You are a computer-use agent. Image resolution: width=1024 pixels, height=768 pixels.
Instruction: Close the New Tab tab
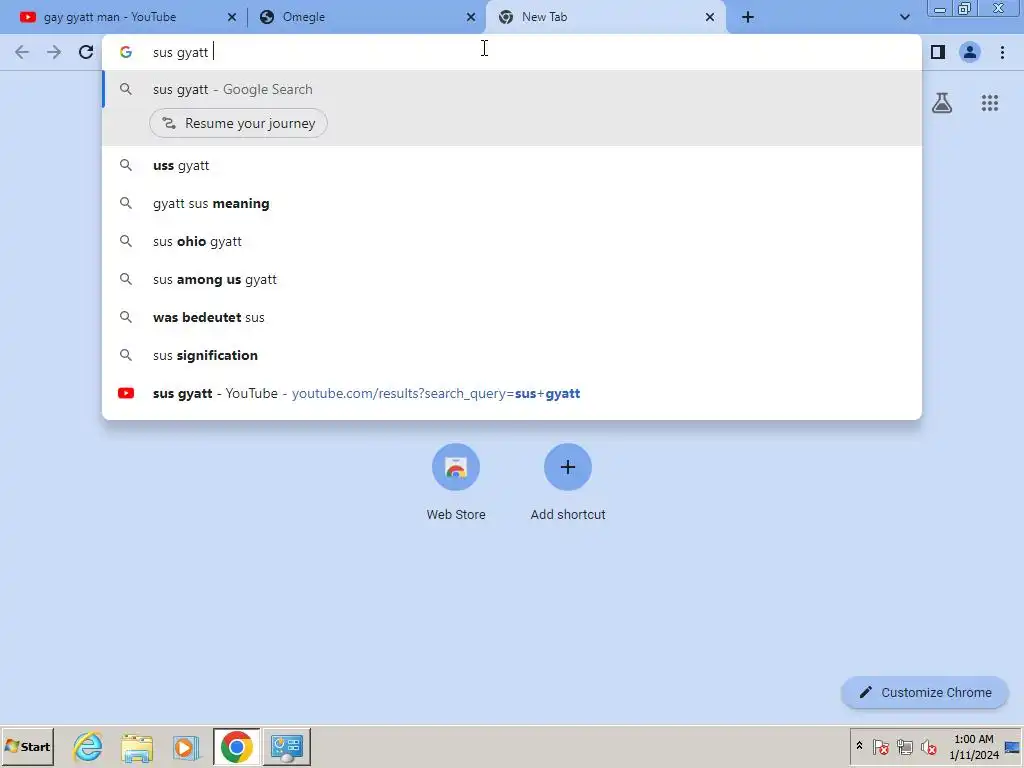710,18
